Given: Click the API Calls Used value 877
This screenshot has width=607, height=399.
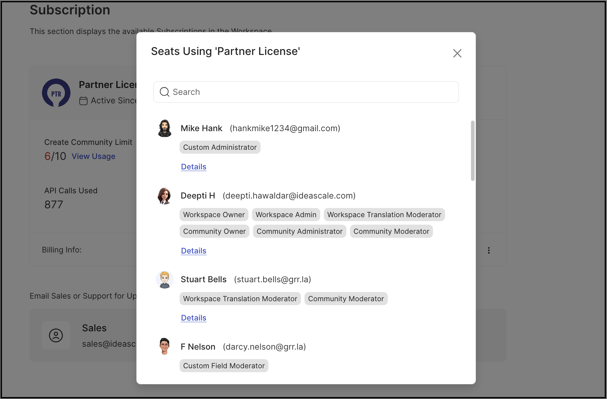Looking at the screenshot, I should [53, 204].
